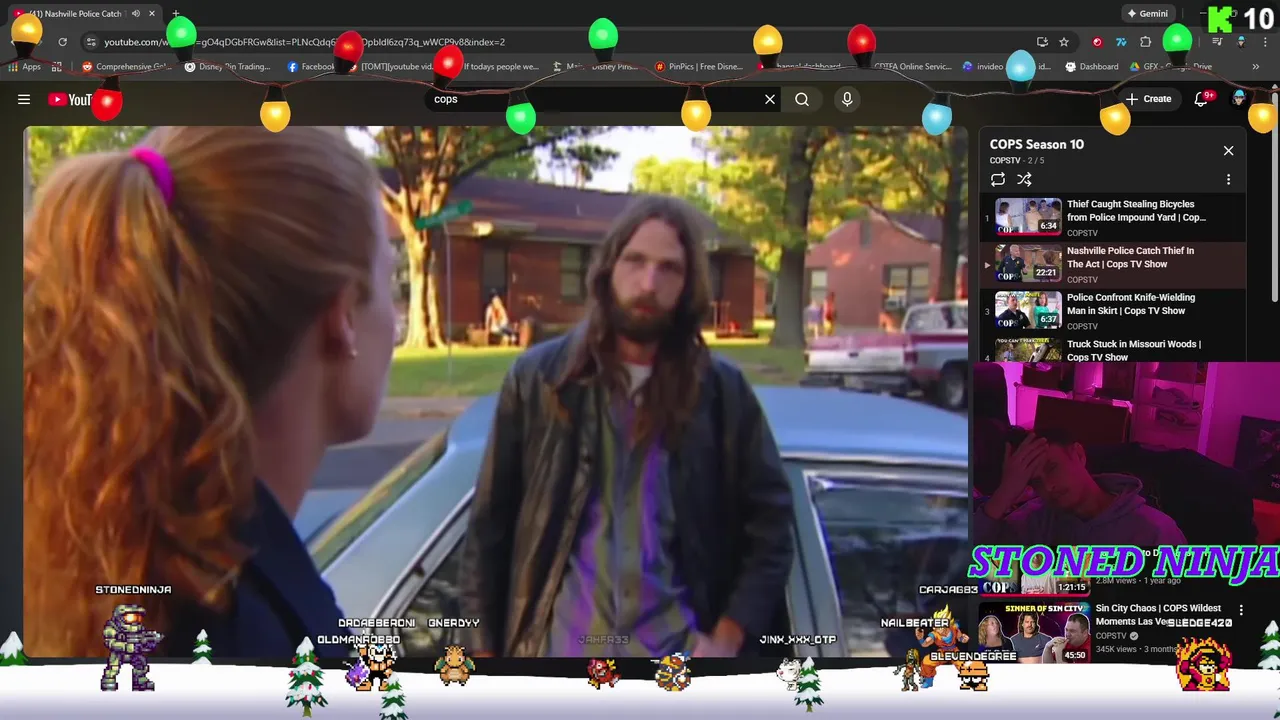Open a new browser tab
The width and height of the screenshot is (1280, 720).
(176, 14)
